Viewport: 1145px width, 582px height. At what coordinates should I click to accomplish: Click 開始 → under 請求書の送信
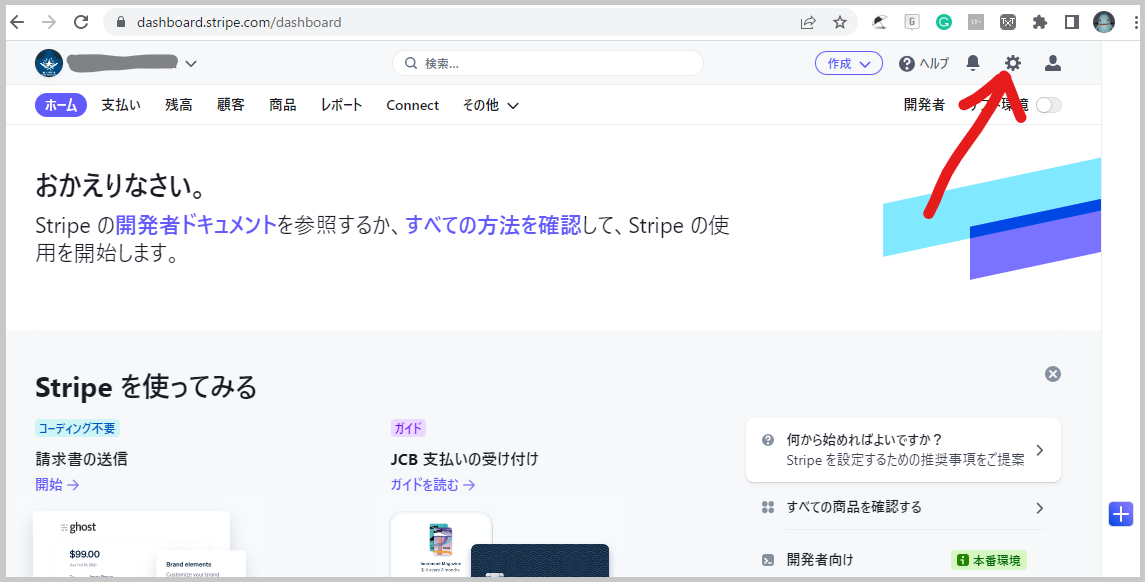57,484
